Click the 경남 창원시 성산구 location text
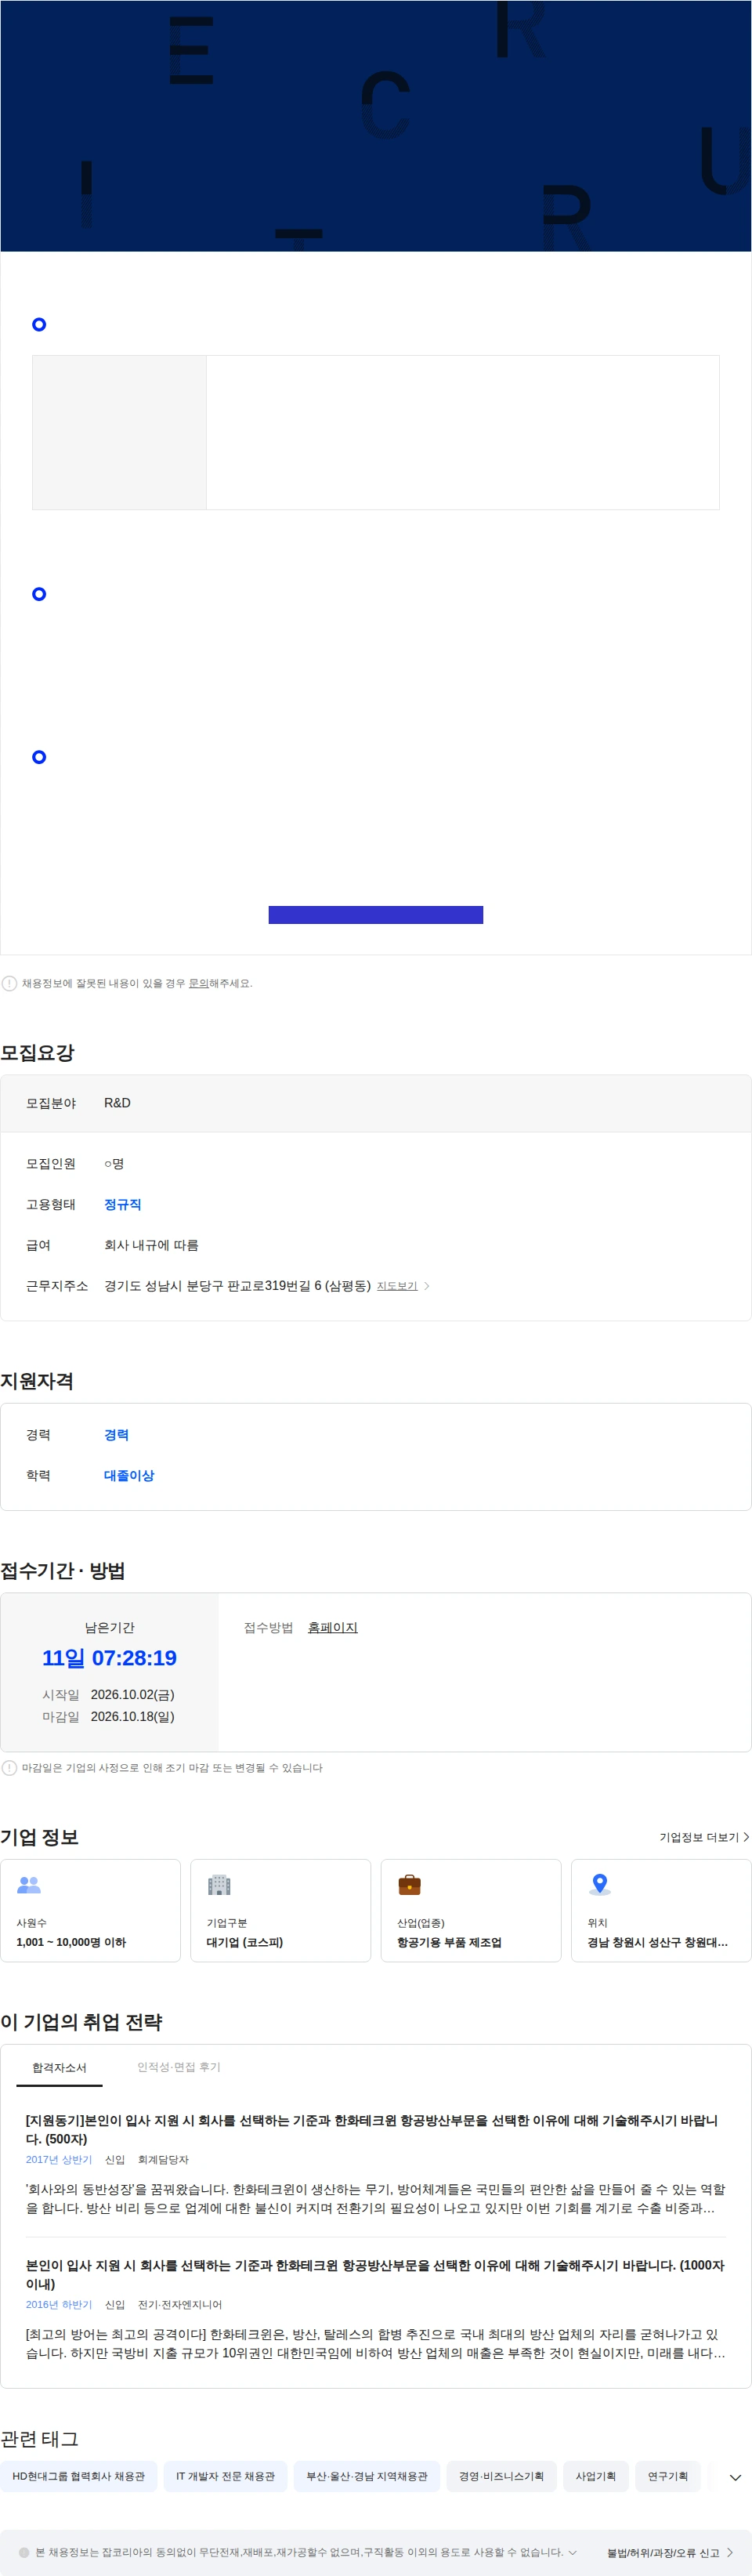This screenshot has height=2576, width=752. point(657,1941)
